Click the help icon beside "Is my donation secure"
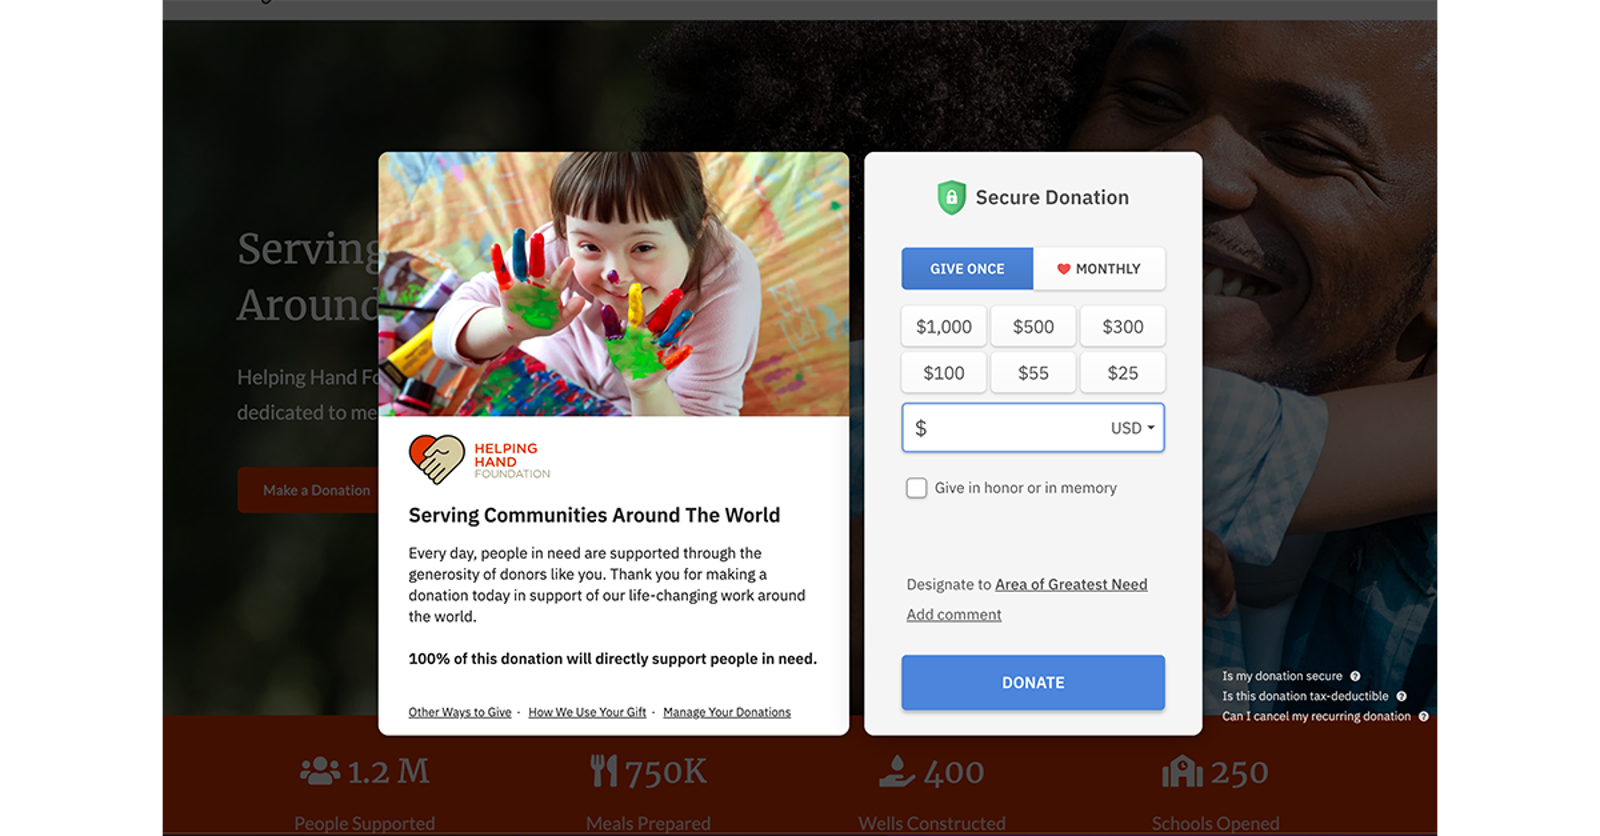The height and width of the screenshot is (836, 1600). 1355,676
